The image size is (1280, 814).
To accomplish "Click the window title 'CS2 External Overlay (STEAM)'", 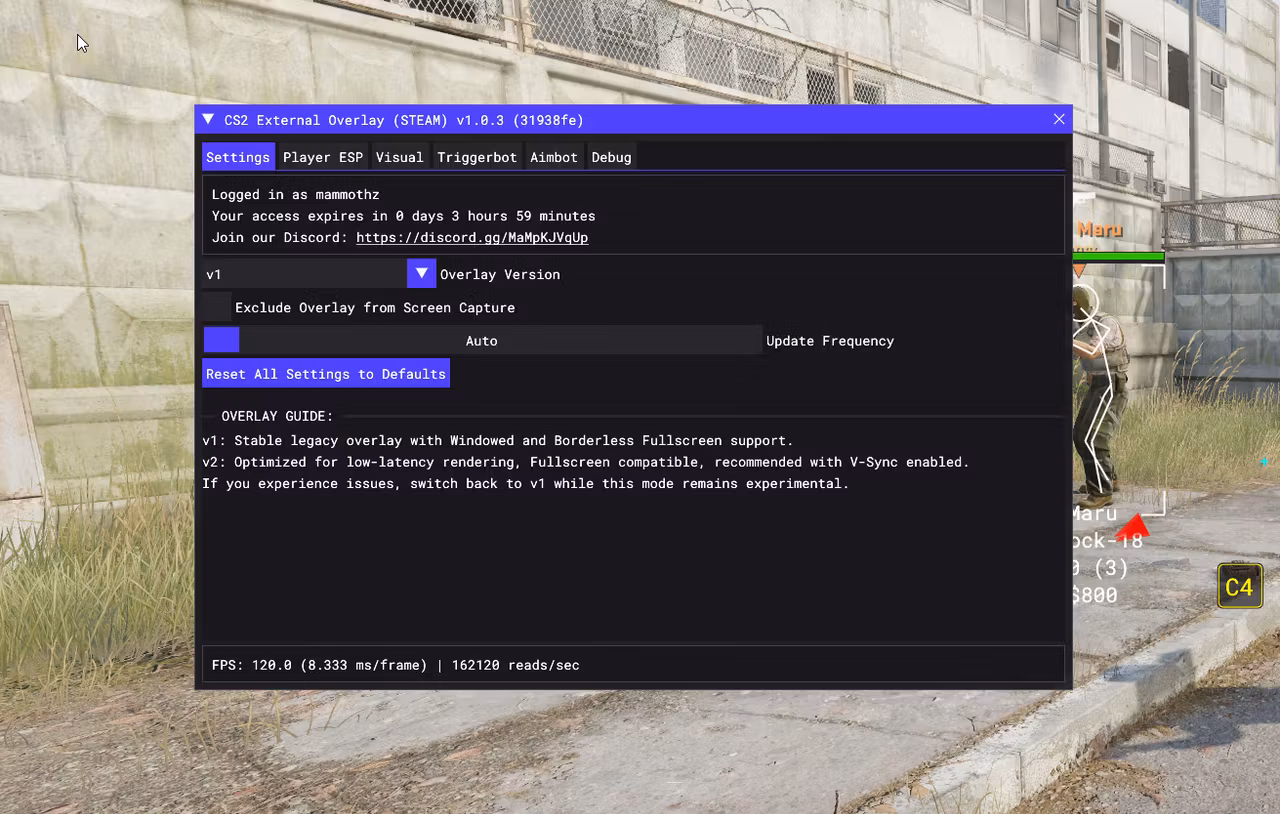I will [x=336, y=120].
